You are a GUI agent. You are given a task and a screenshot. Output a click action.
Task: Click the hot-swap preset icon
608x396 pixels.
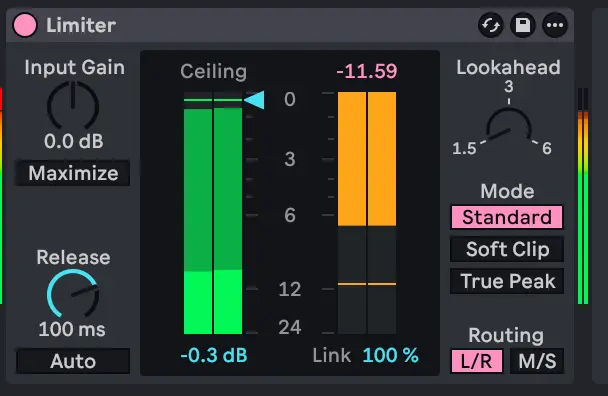(491, 26)
